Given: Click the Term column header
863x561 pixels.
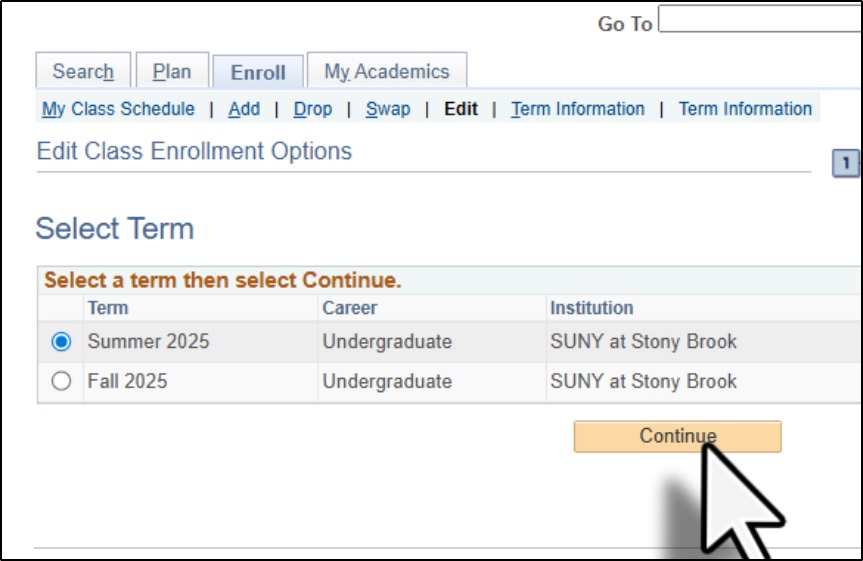Looking at the screenshot, I should coord(108,308).
